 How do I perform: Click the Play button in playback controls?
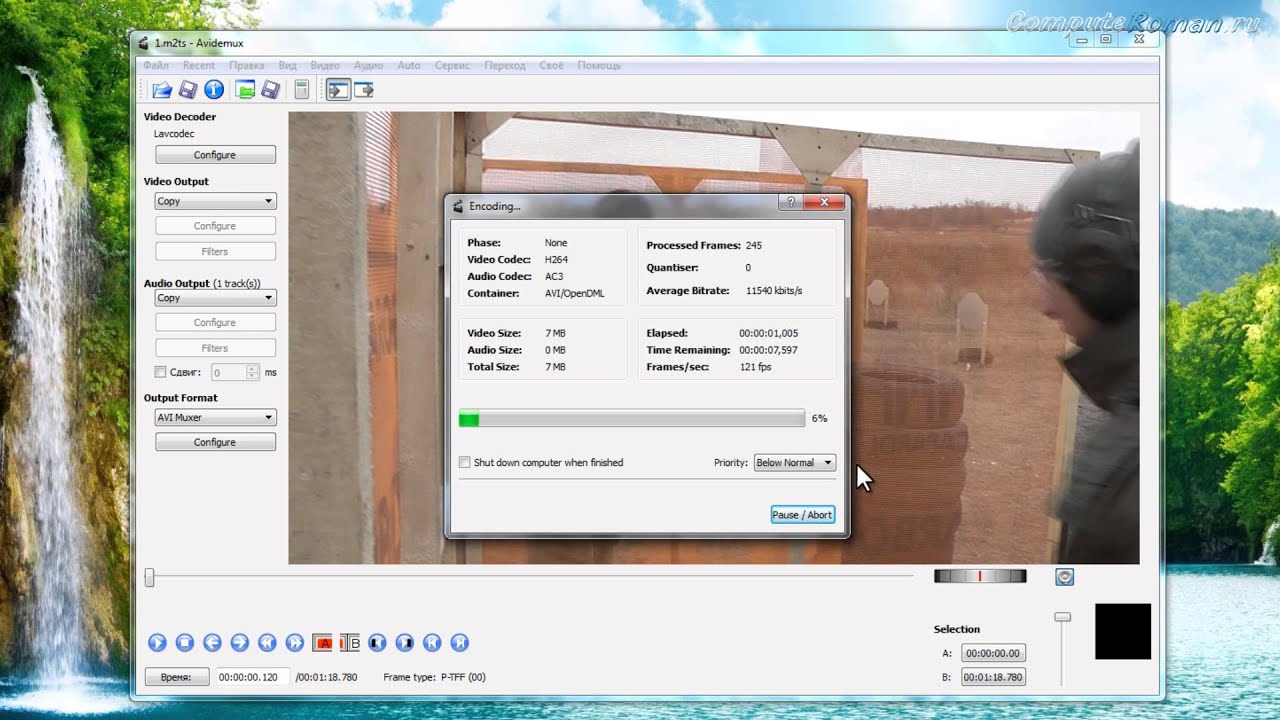coord(157,643)
